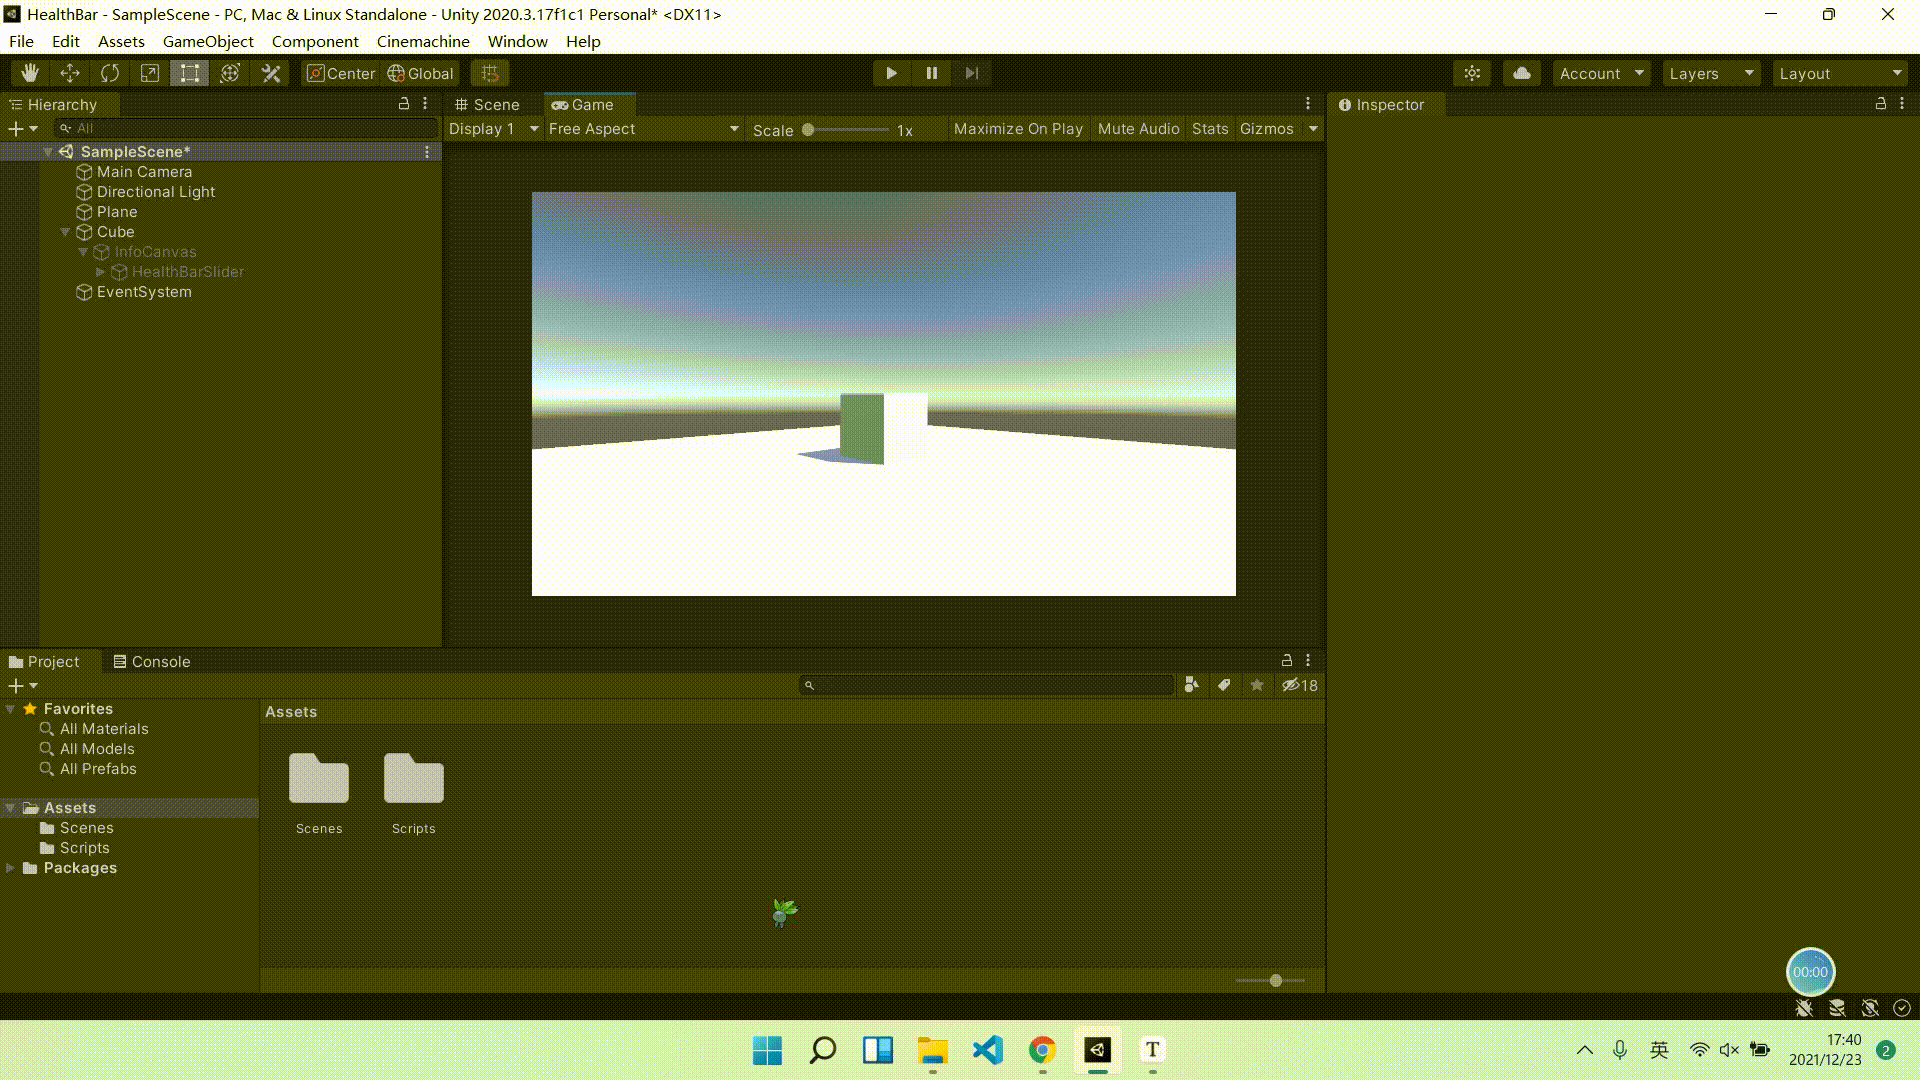Open the Account dropdown
The image size is (1920, 1080).
coord(1601,74)
